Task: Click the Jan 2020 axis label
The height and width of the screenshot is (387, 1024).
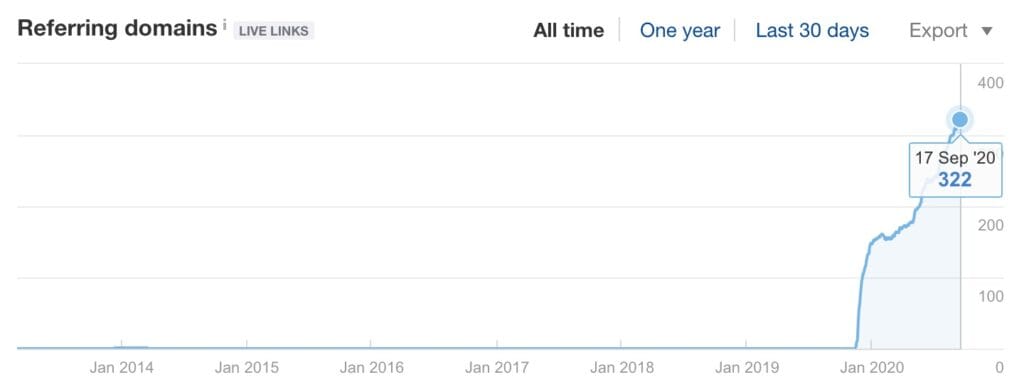Action: click(x=872, y=367)
